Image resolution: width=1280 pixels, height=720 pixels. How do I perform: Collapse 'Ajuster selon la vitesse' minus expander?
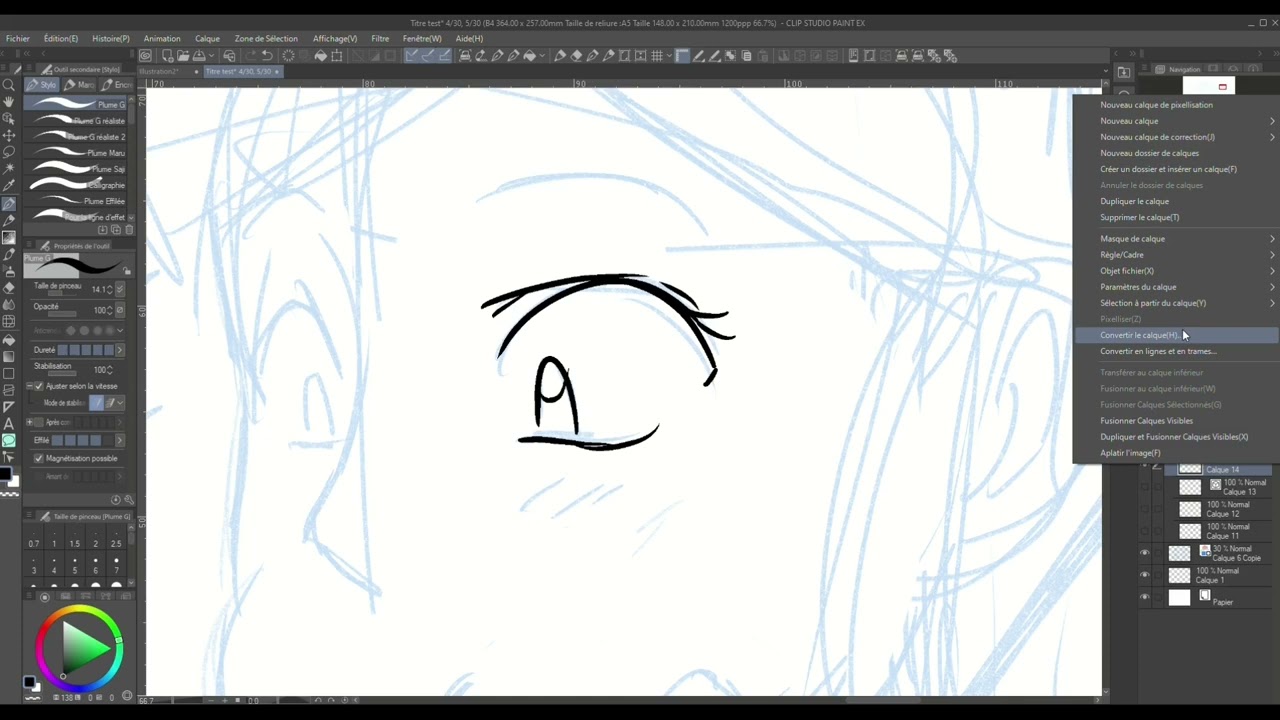29,386
